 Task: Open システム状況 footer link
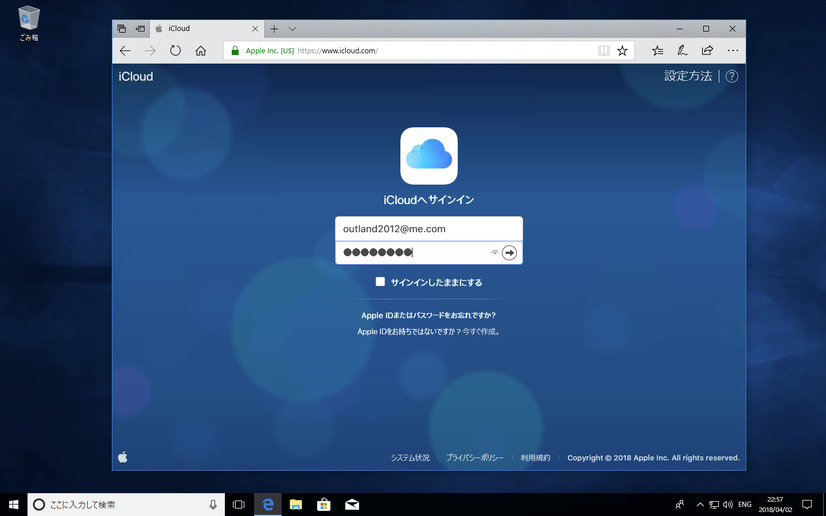410,458
